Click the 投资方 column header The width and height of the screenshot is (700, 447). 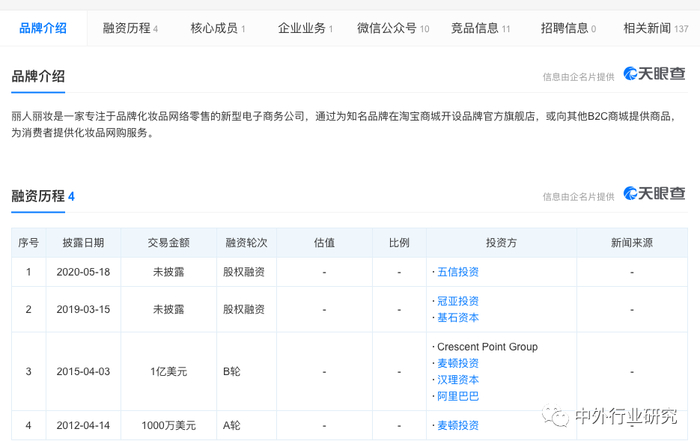click(x=501, y=242)
